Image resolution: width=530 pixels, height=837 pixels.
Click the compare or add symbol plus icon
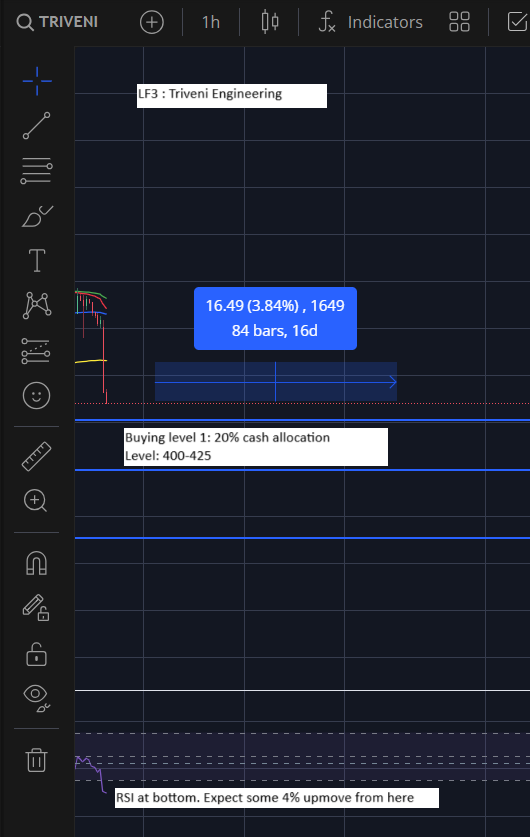coord(152,22)
